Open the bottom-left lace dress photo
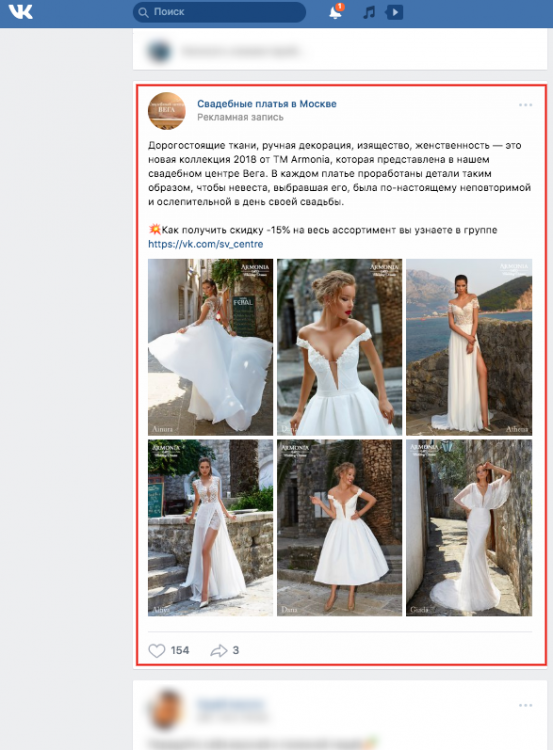 (210, 528)
